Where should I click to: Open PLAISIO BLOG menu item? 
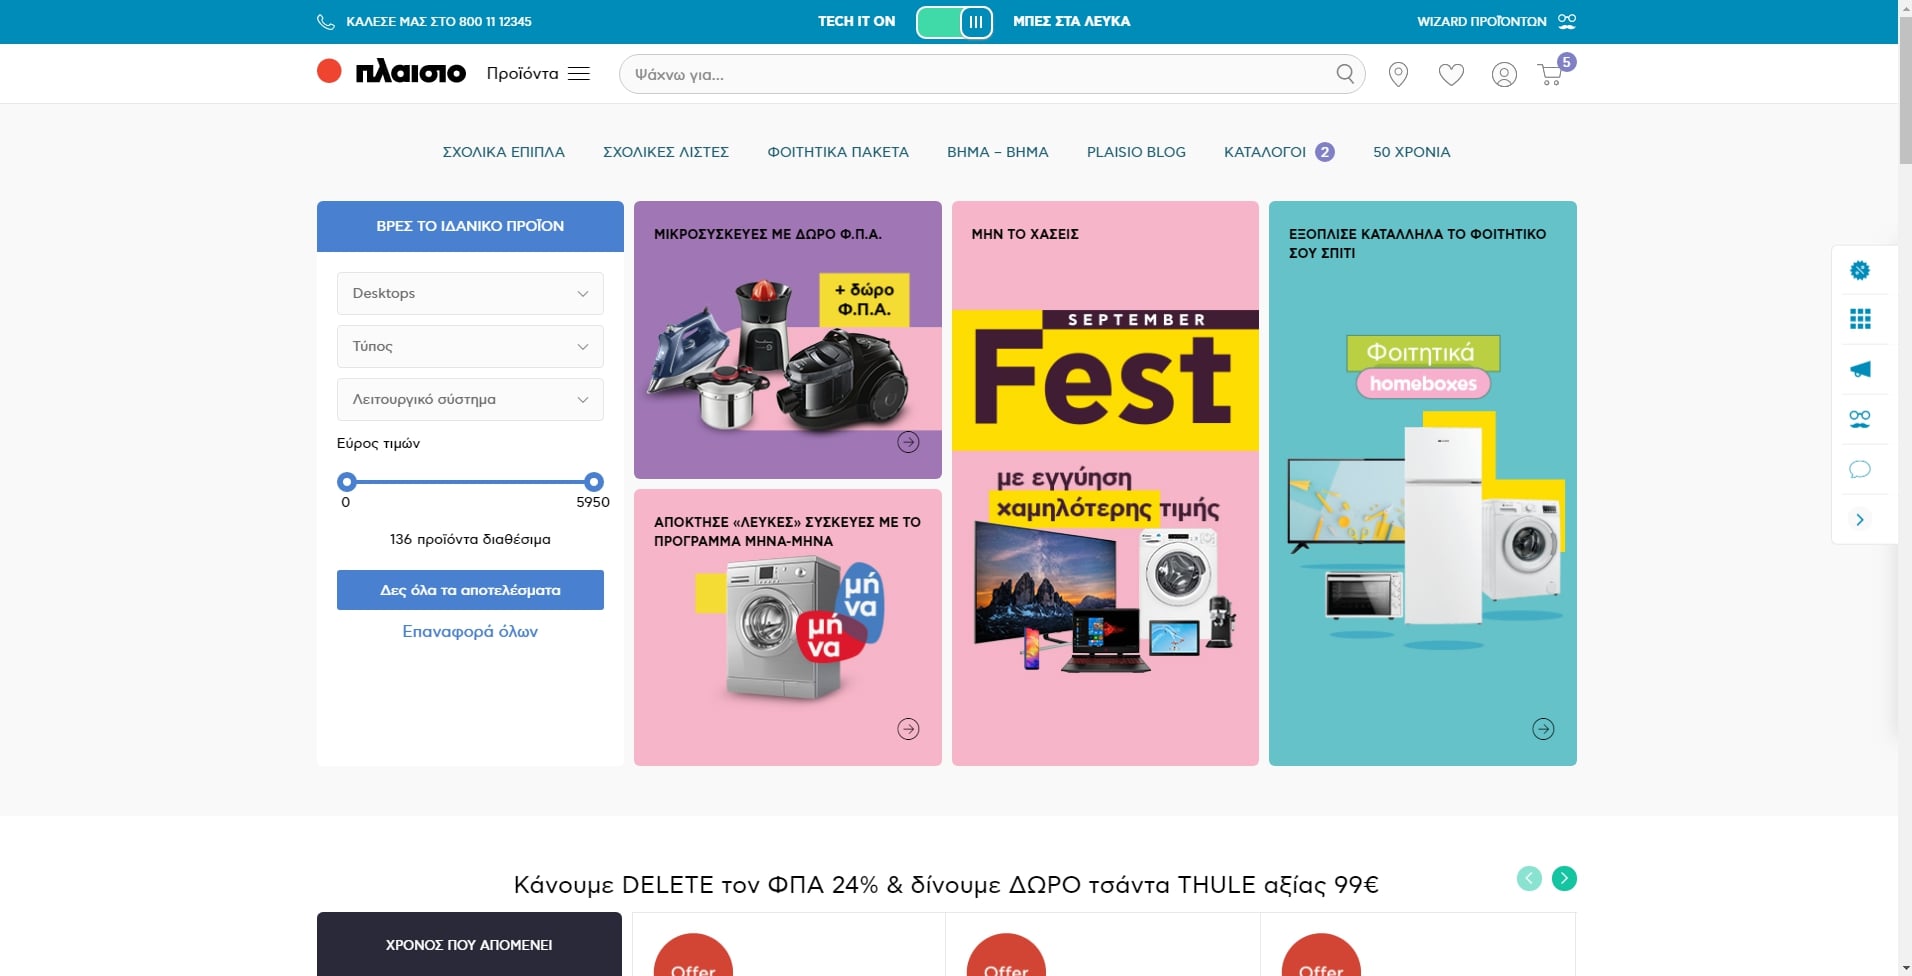(1136, 152)
